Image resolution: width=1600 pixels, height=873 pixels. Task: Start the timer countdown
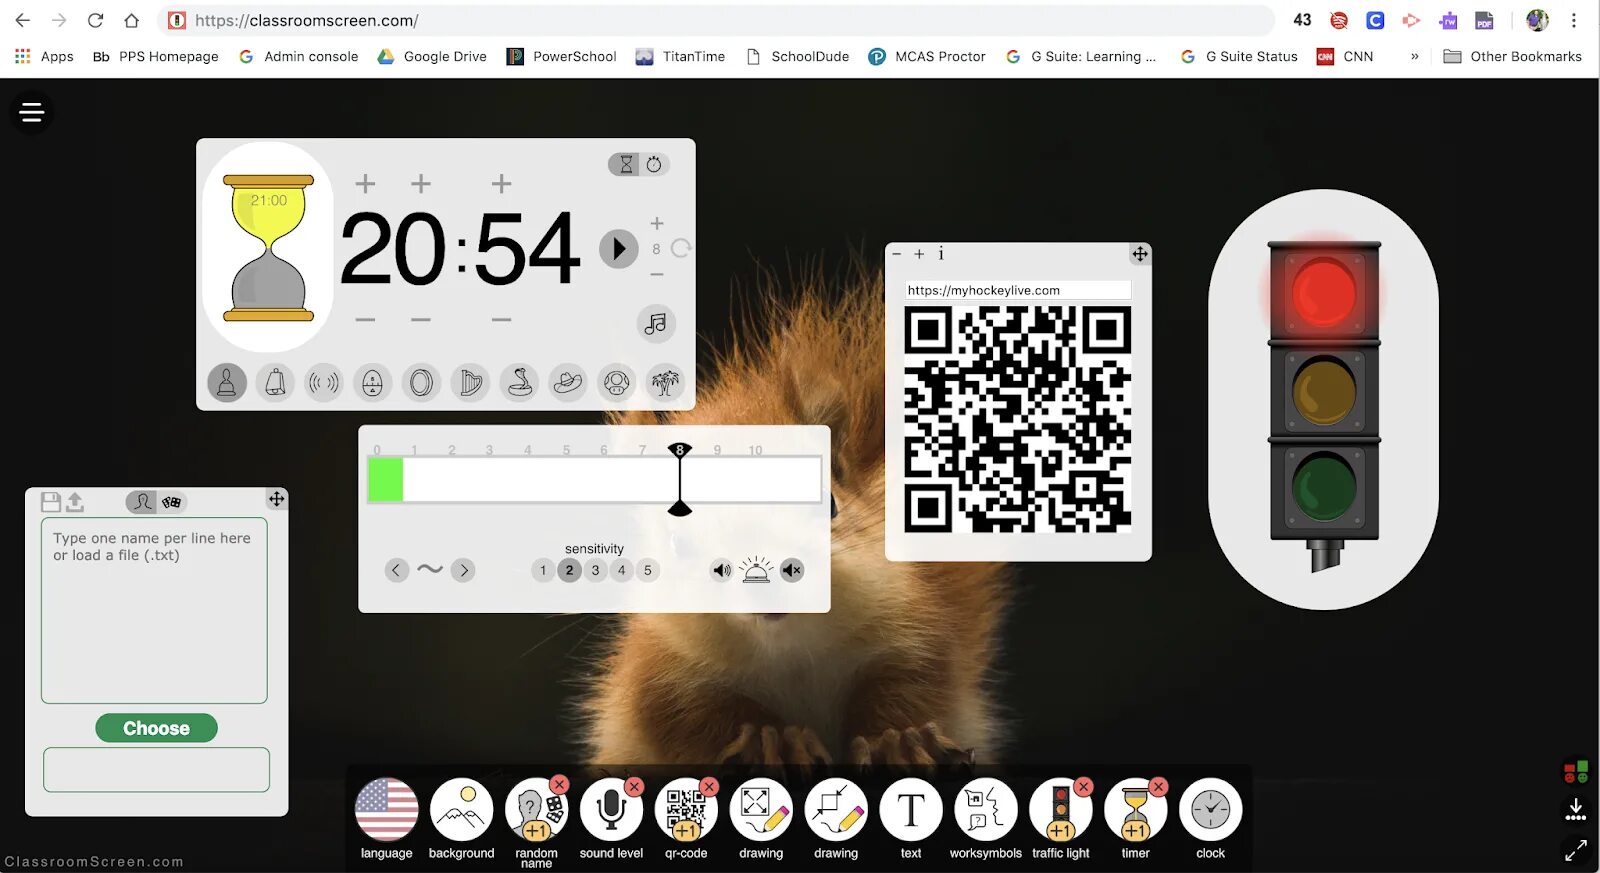pos(619,248)
